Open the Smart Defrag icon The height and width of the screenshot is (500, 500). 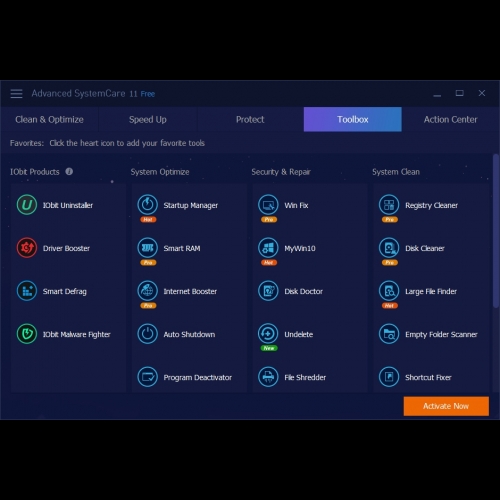point(27,291)
